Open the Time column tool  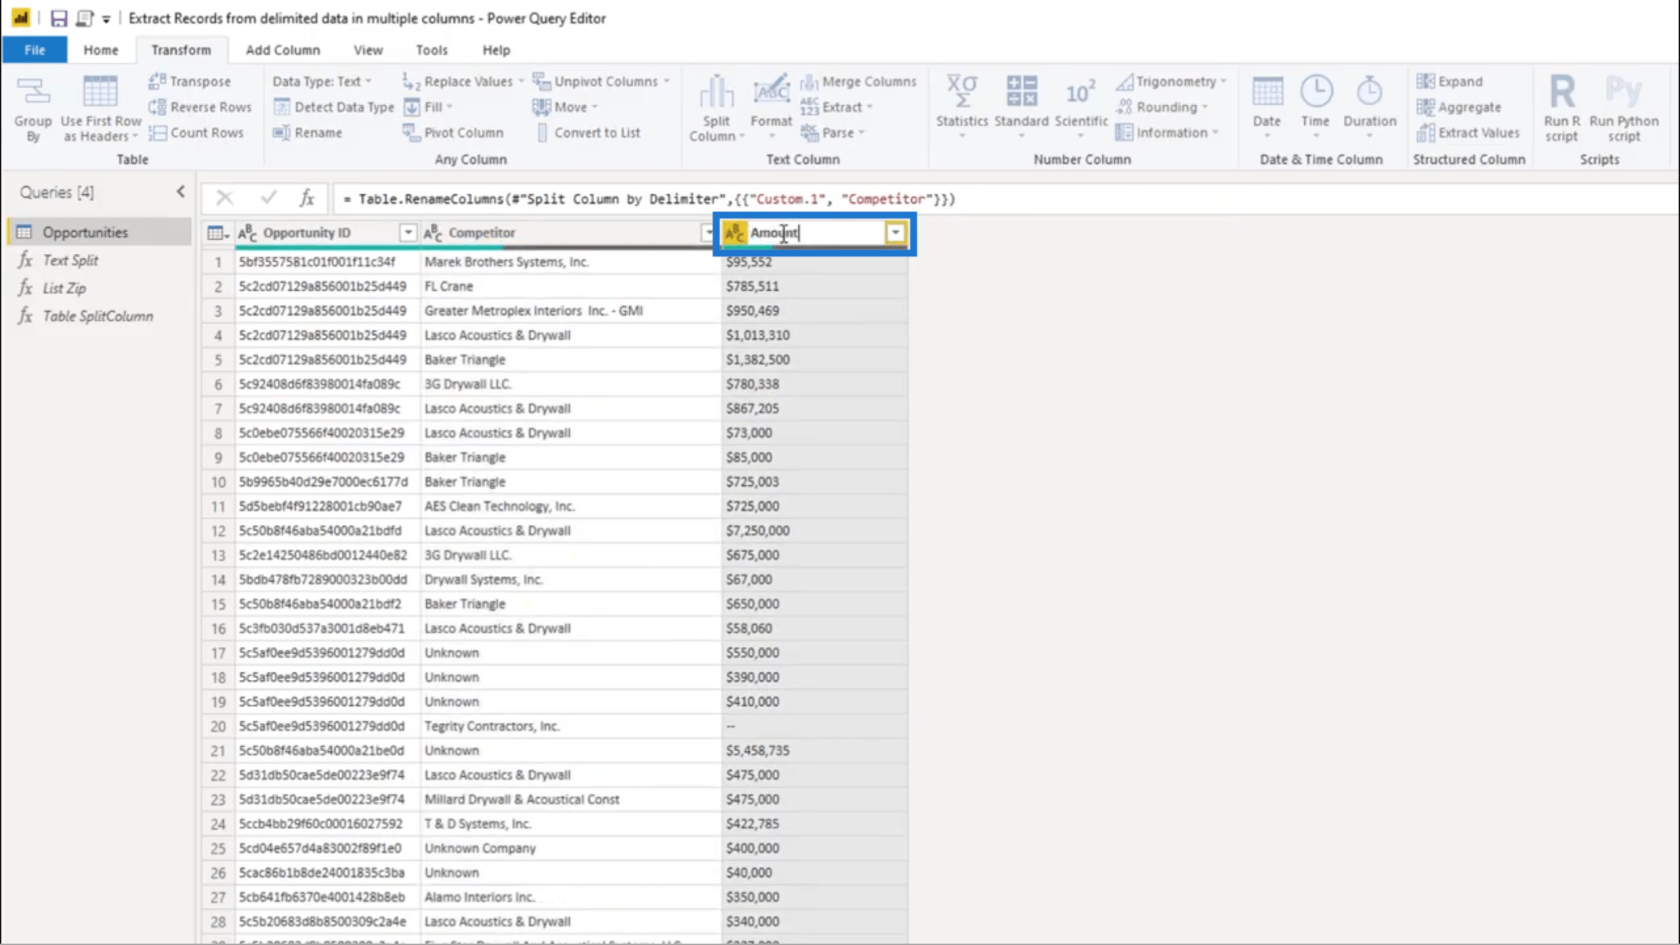click(1316, 106)
